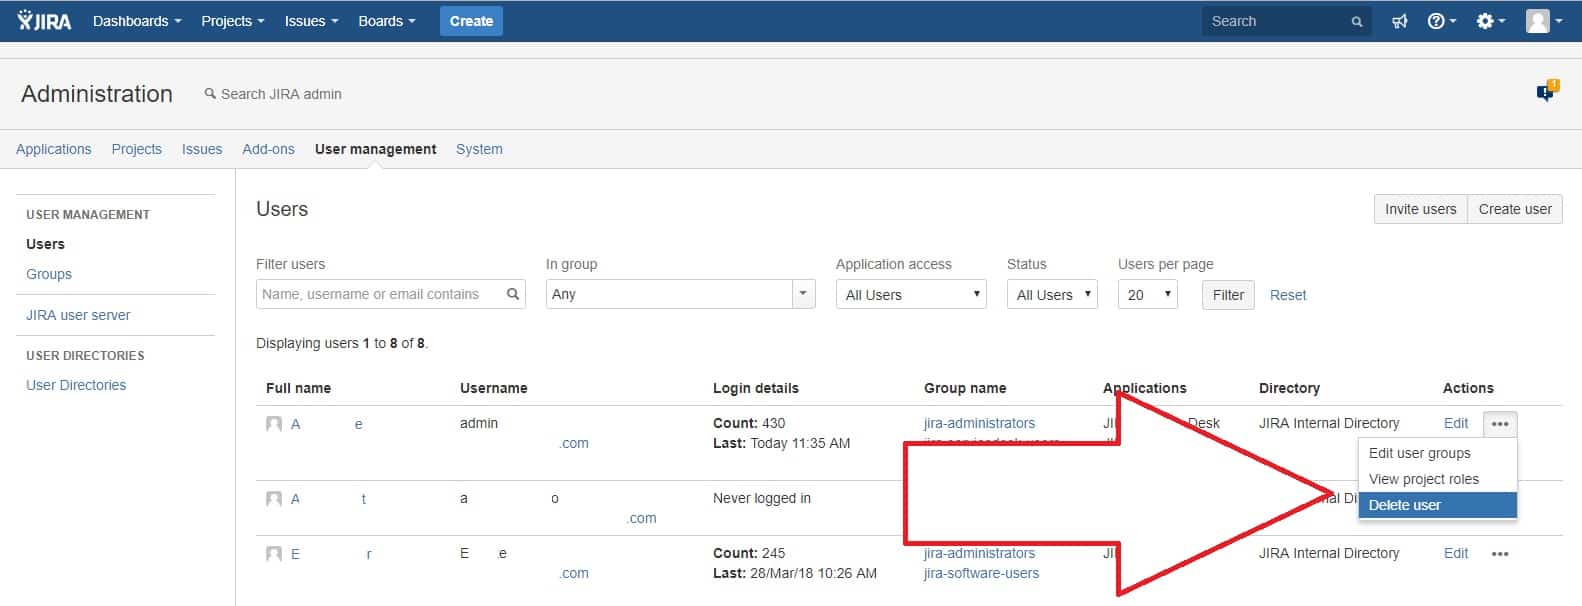Click the username admin text
The image size is (1582, 606).
[479, 423]
